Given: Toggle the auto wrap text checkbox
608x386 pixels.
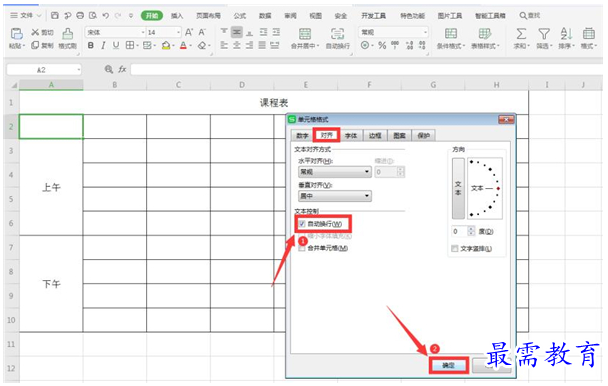Looking at the screenshot, I should click(302, 224).
